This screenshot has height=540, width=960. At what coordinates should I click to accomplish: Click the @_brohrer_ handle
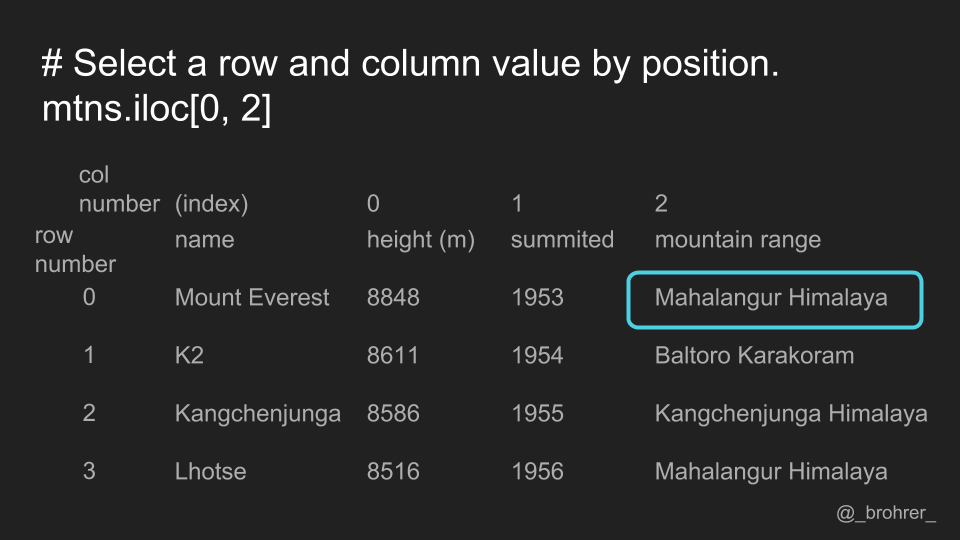tap(886, 513)
